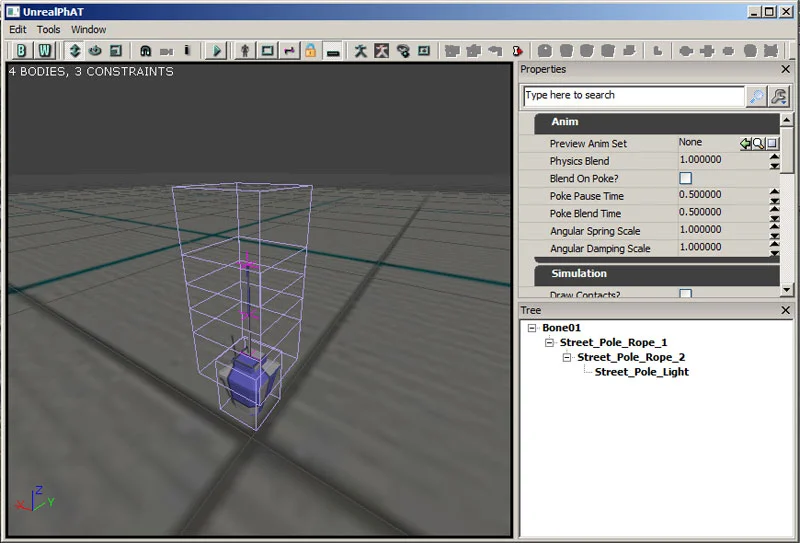Click the properties search field
Viewport: 800px width, 543px height.
pyautogui.click(x=633, y=95)
